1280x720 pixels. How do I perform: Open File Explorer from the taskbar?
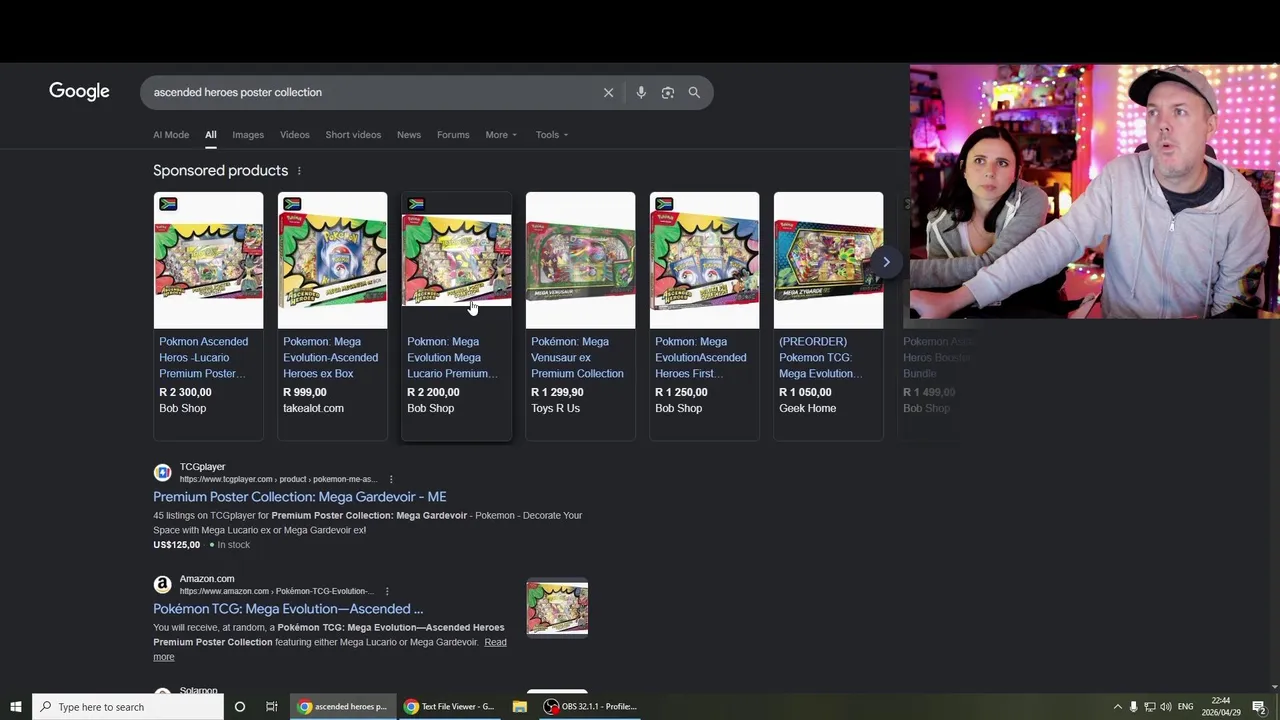(519, 707)
